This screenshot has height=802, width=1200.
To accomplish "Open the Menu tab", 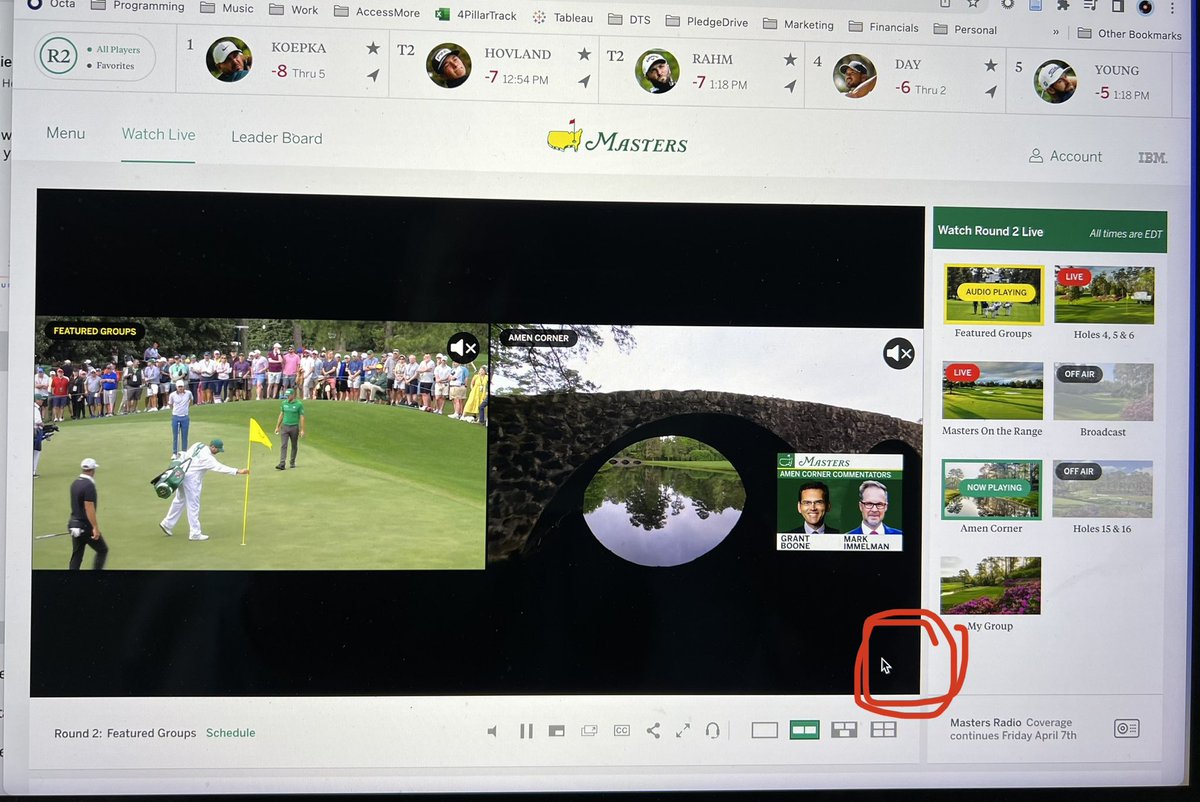I will coord(65,133).
